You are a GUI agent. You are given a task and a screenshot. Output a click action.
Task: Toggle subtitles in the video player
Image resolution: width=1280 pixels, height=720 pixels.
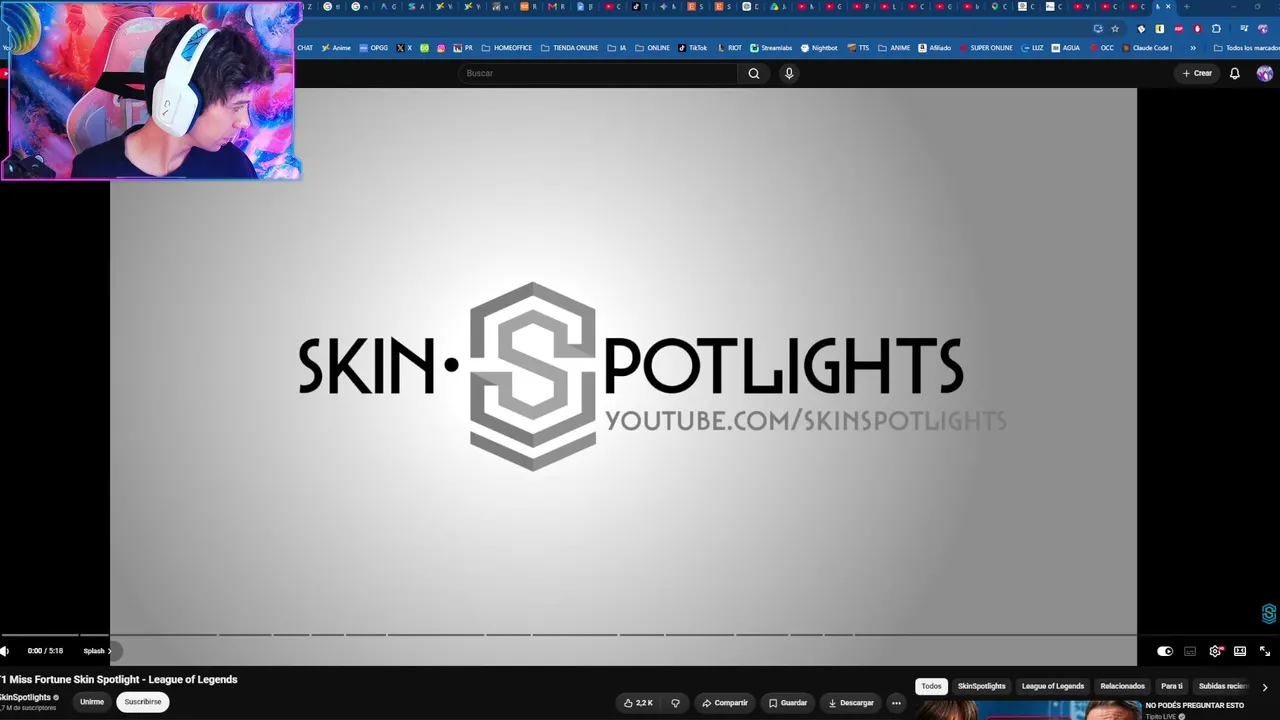[x=1190, y=651]
